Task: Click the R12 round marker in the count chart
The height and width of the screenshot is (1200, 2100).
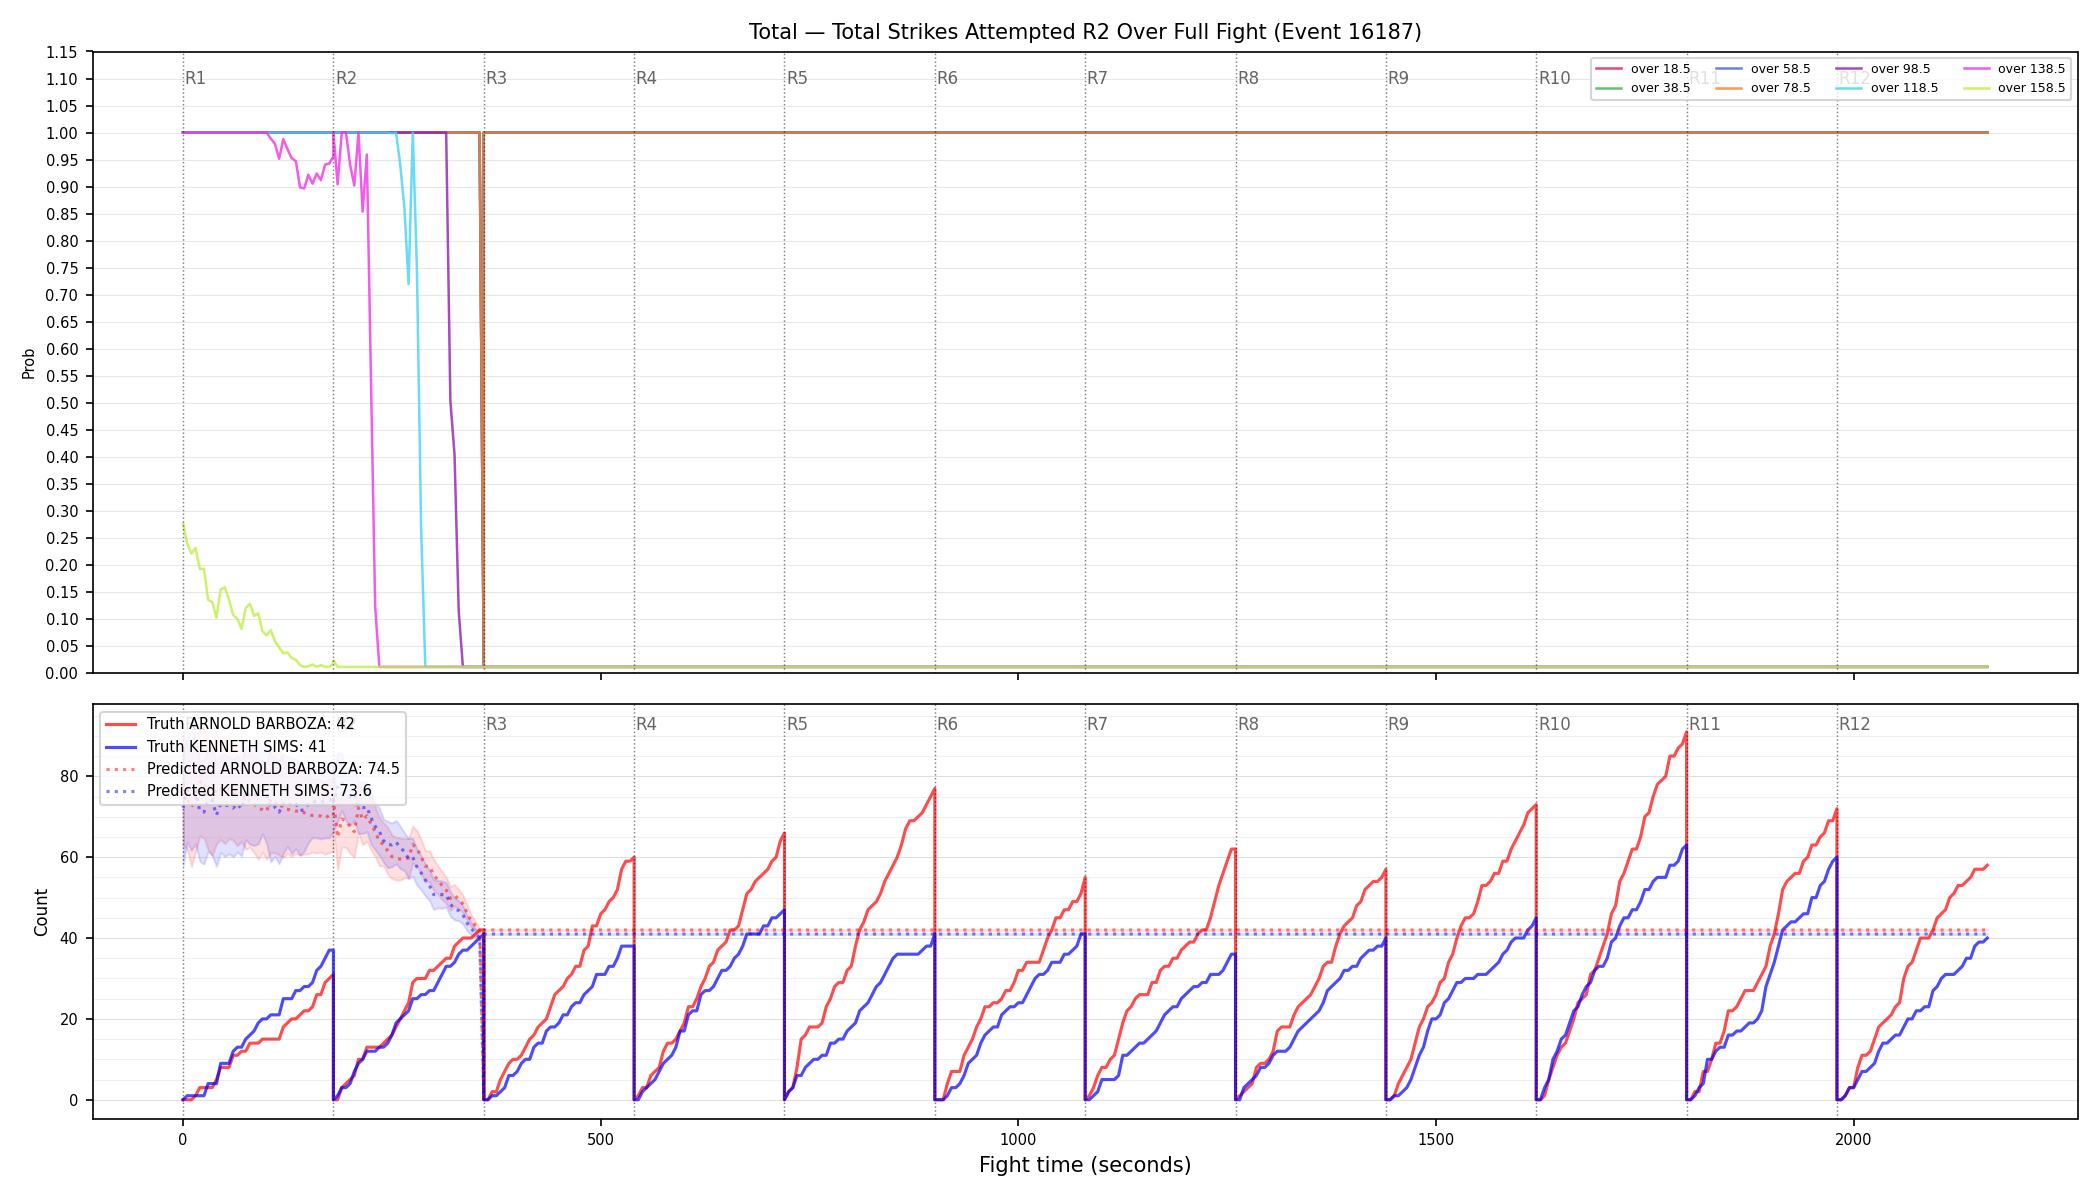Action: coord(1854,724)
